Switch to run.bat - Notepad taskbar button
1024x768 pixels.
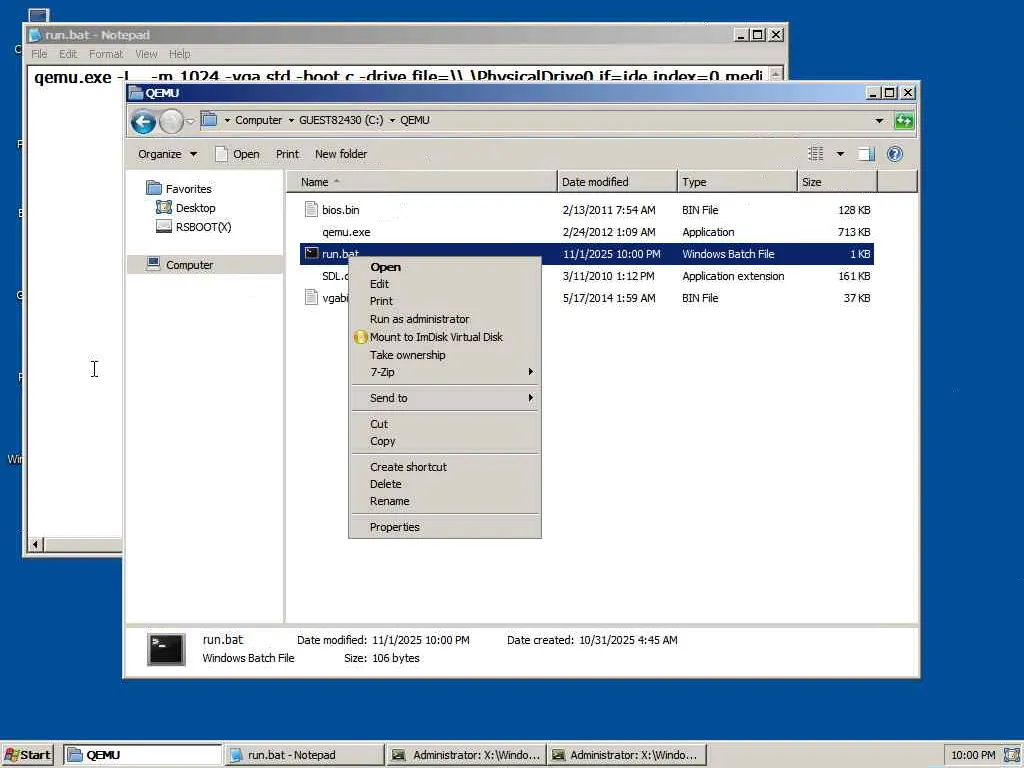click(x=304, y=755)
